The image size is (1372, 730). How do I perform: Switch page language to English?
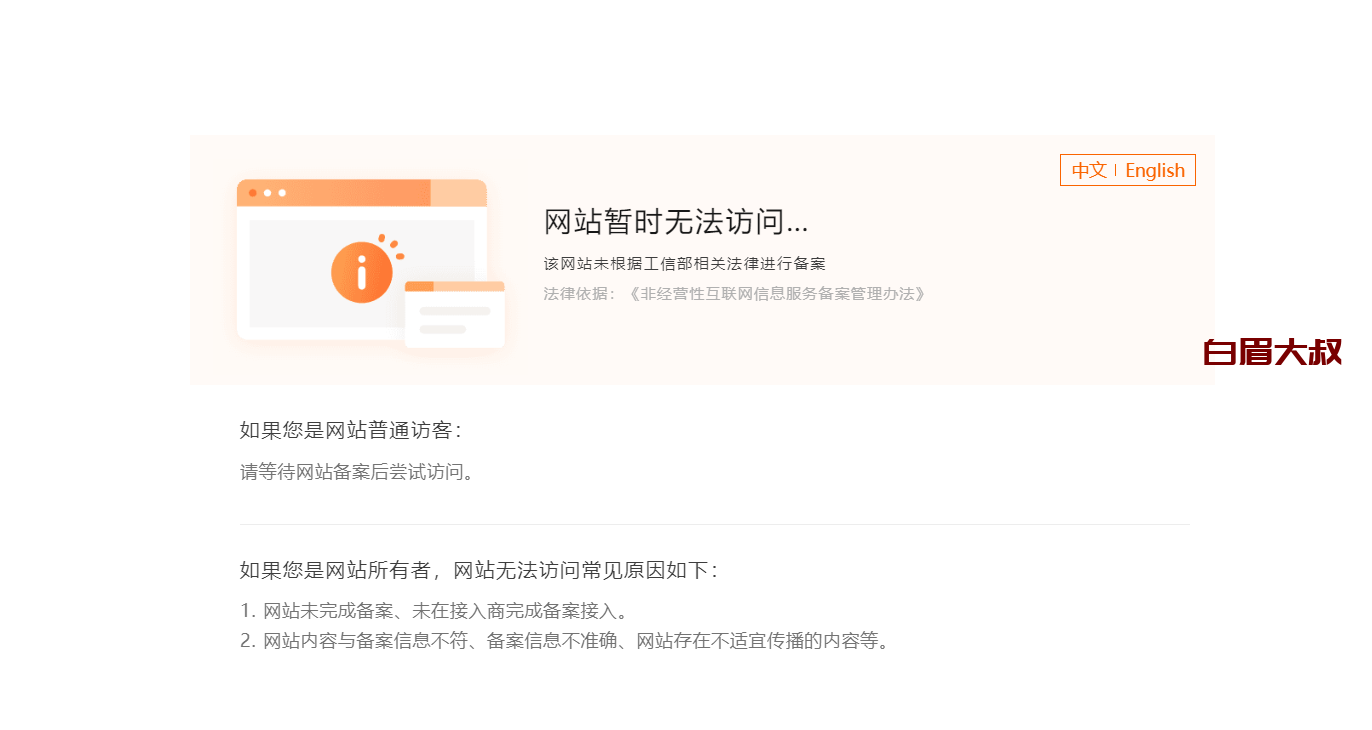(1155, 170)
